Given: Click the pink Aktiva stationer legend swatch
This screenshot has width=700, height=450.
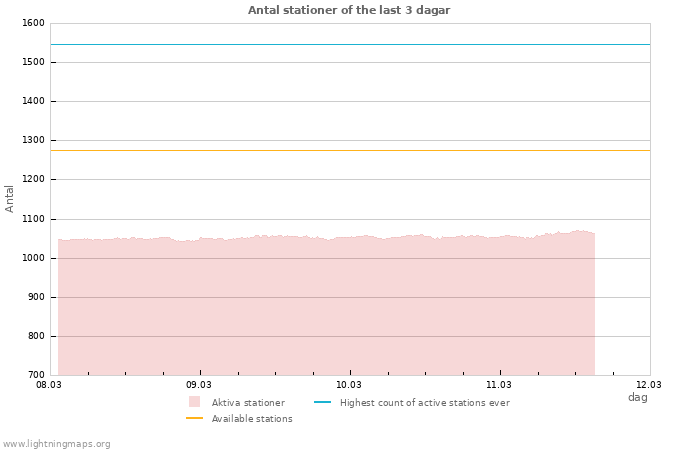Looking at the screenshot, I should (x=194, y=402).
